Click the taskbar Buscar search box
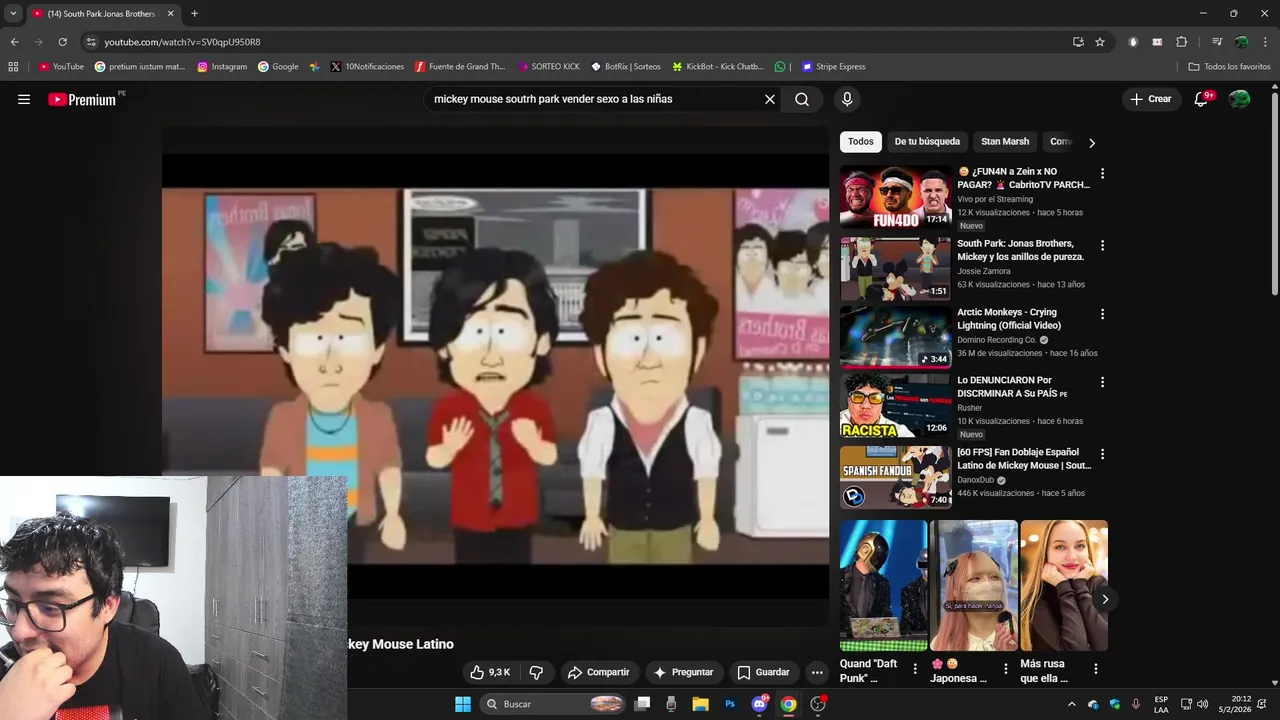Viewport: 1280px width, 720px height. point(552,704)
